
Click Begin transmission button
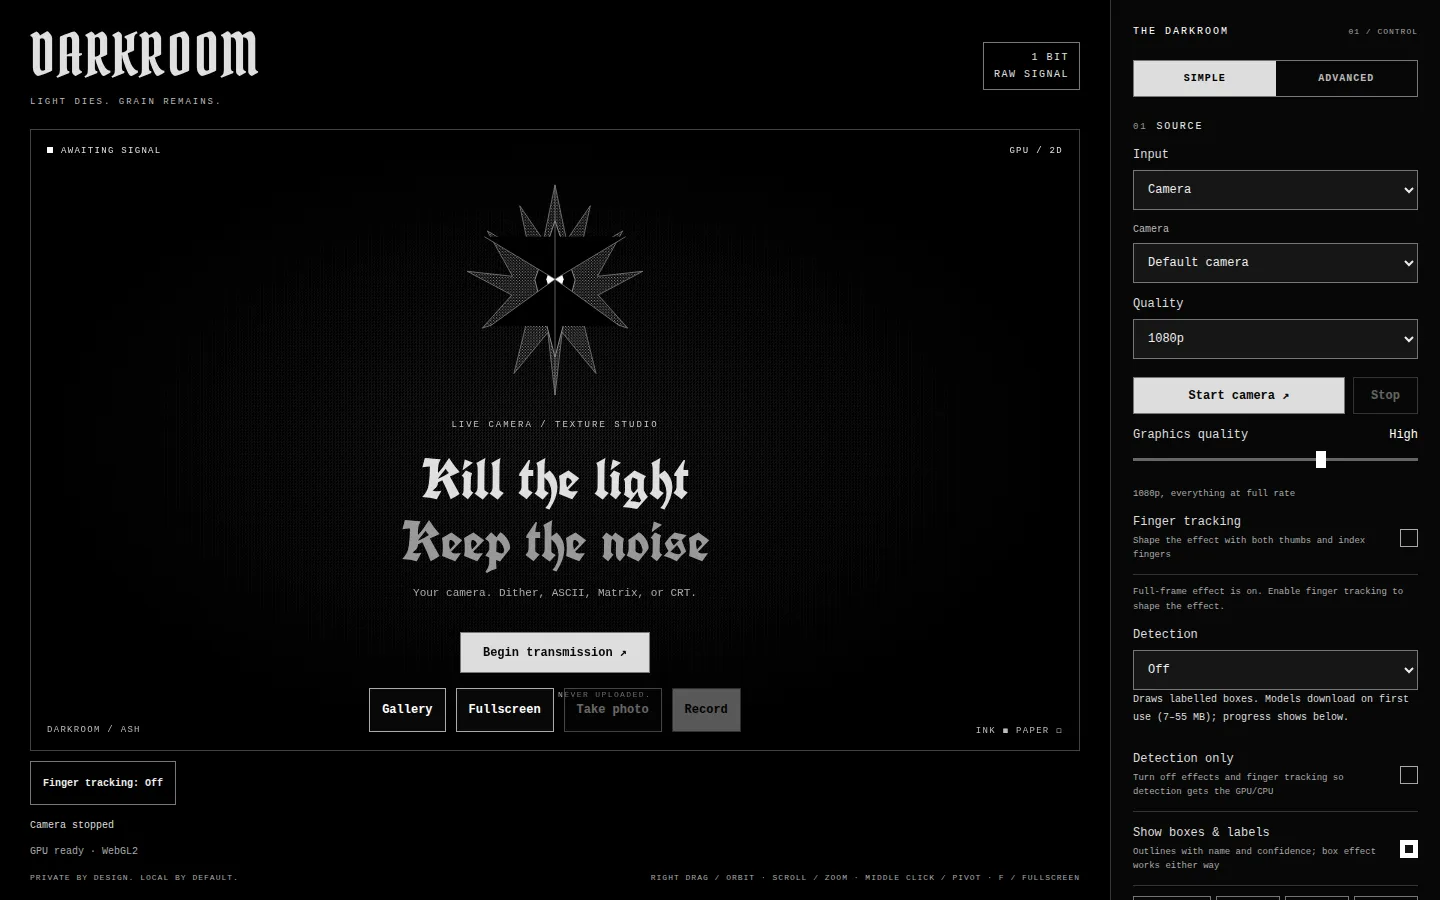tap(555, 652)
